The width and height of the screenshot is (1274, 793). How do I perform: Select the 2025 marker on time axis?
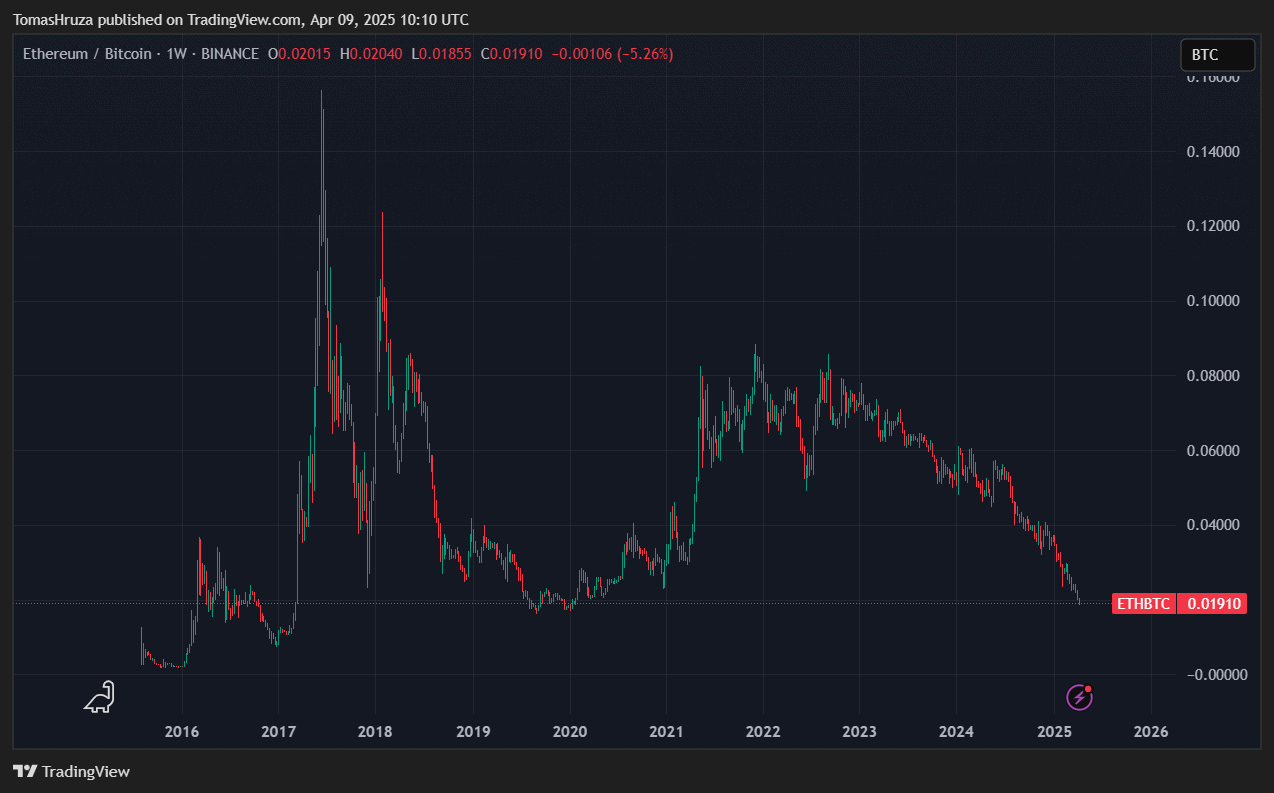(1054, 732)
